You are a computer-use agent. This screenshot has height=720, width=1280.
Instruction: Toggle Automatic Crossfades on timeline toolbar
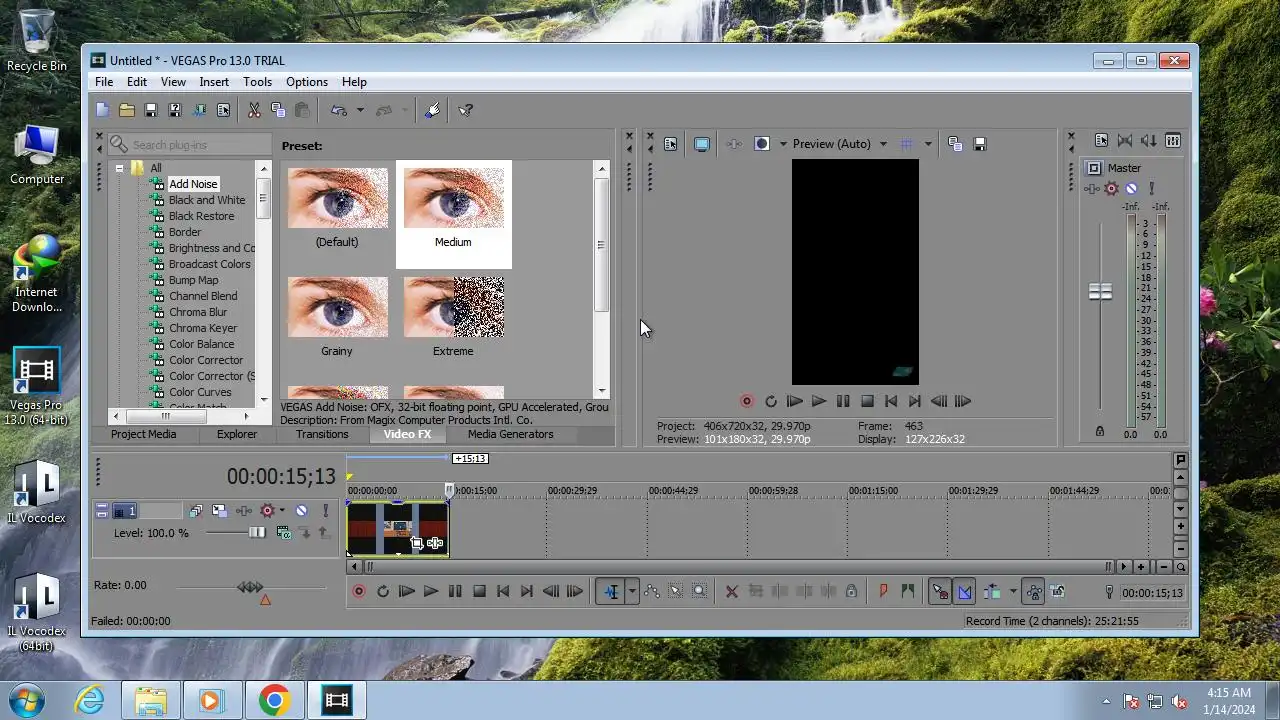coord(965,592)
